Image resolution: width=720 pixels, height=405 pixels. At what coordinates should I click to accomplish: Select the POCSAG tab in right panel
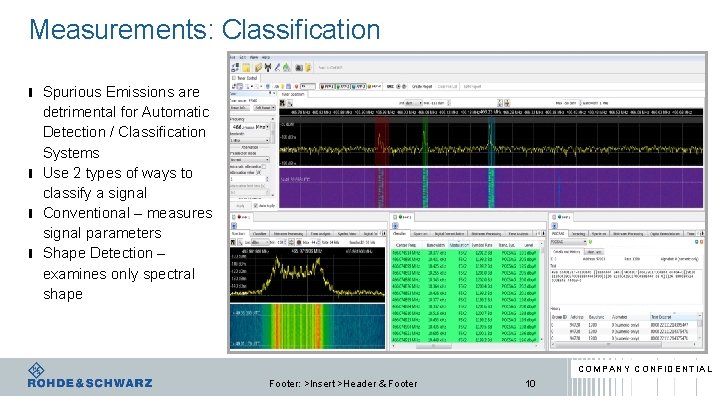pyautogui.click(x=558, y=233)
